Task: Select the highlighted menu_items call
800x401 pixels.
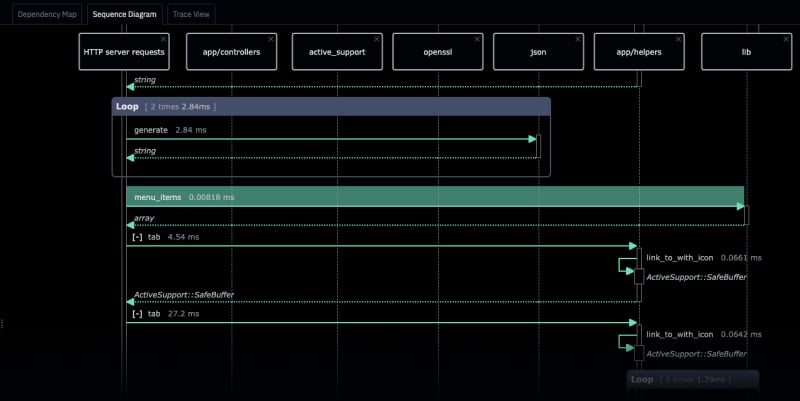Action: coord(435,197)
